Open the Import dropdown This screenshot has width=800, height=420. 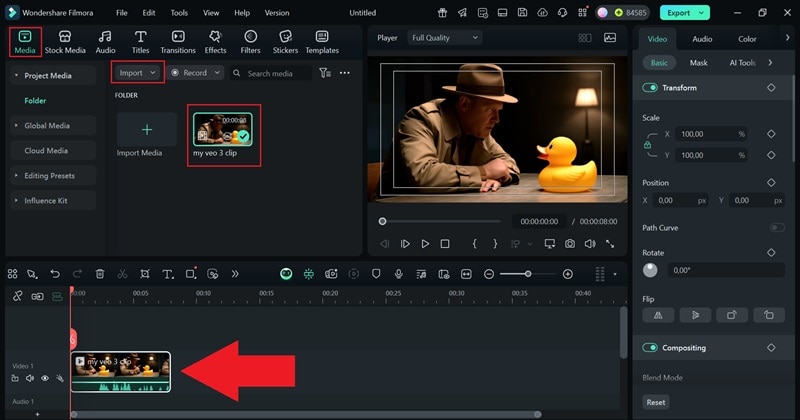(137, 73)
